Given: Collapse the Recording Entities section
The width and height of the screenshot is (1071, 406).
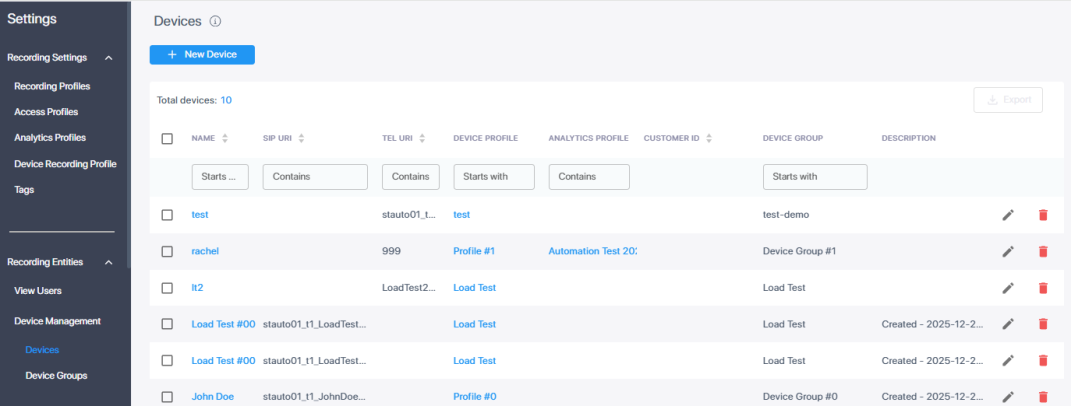Looking at the screenshot, I should (108, 262).
